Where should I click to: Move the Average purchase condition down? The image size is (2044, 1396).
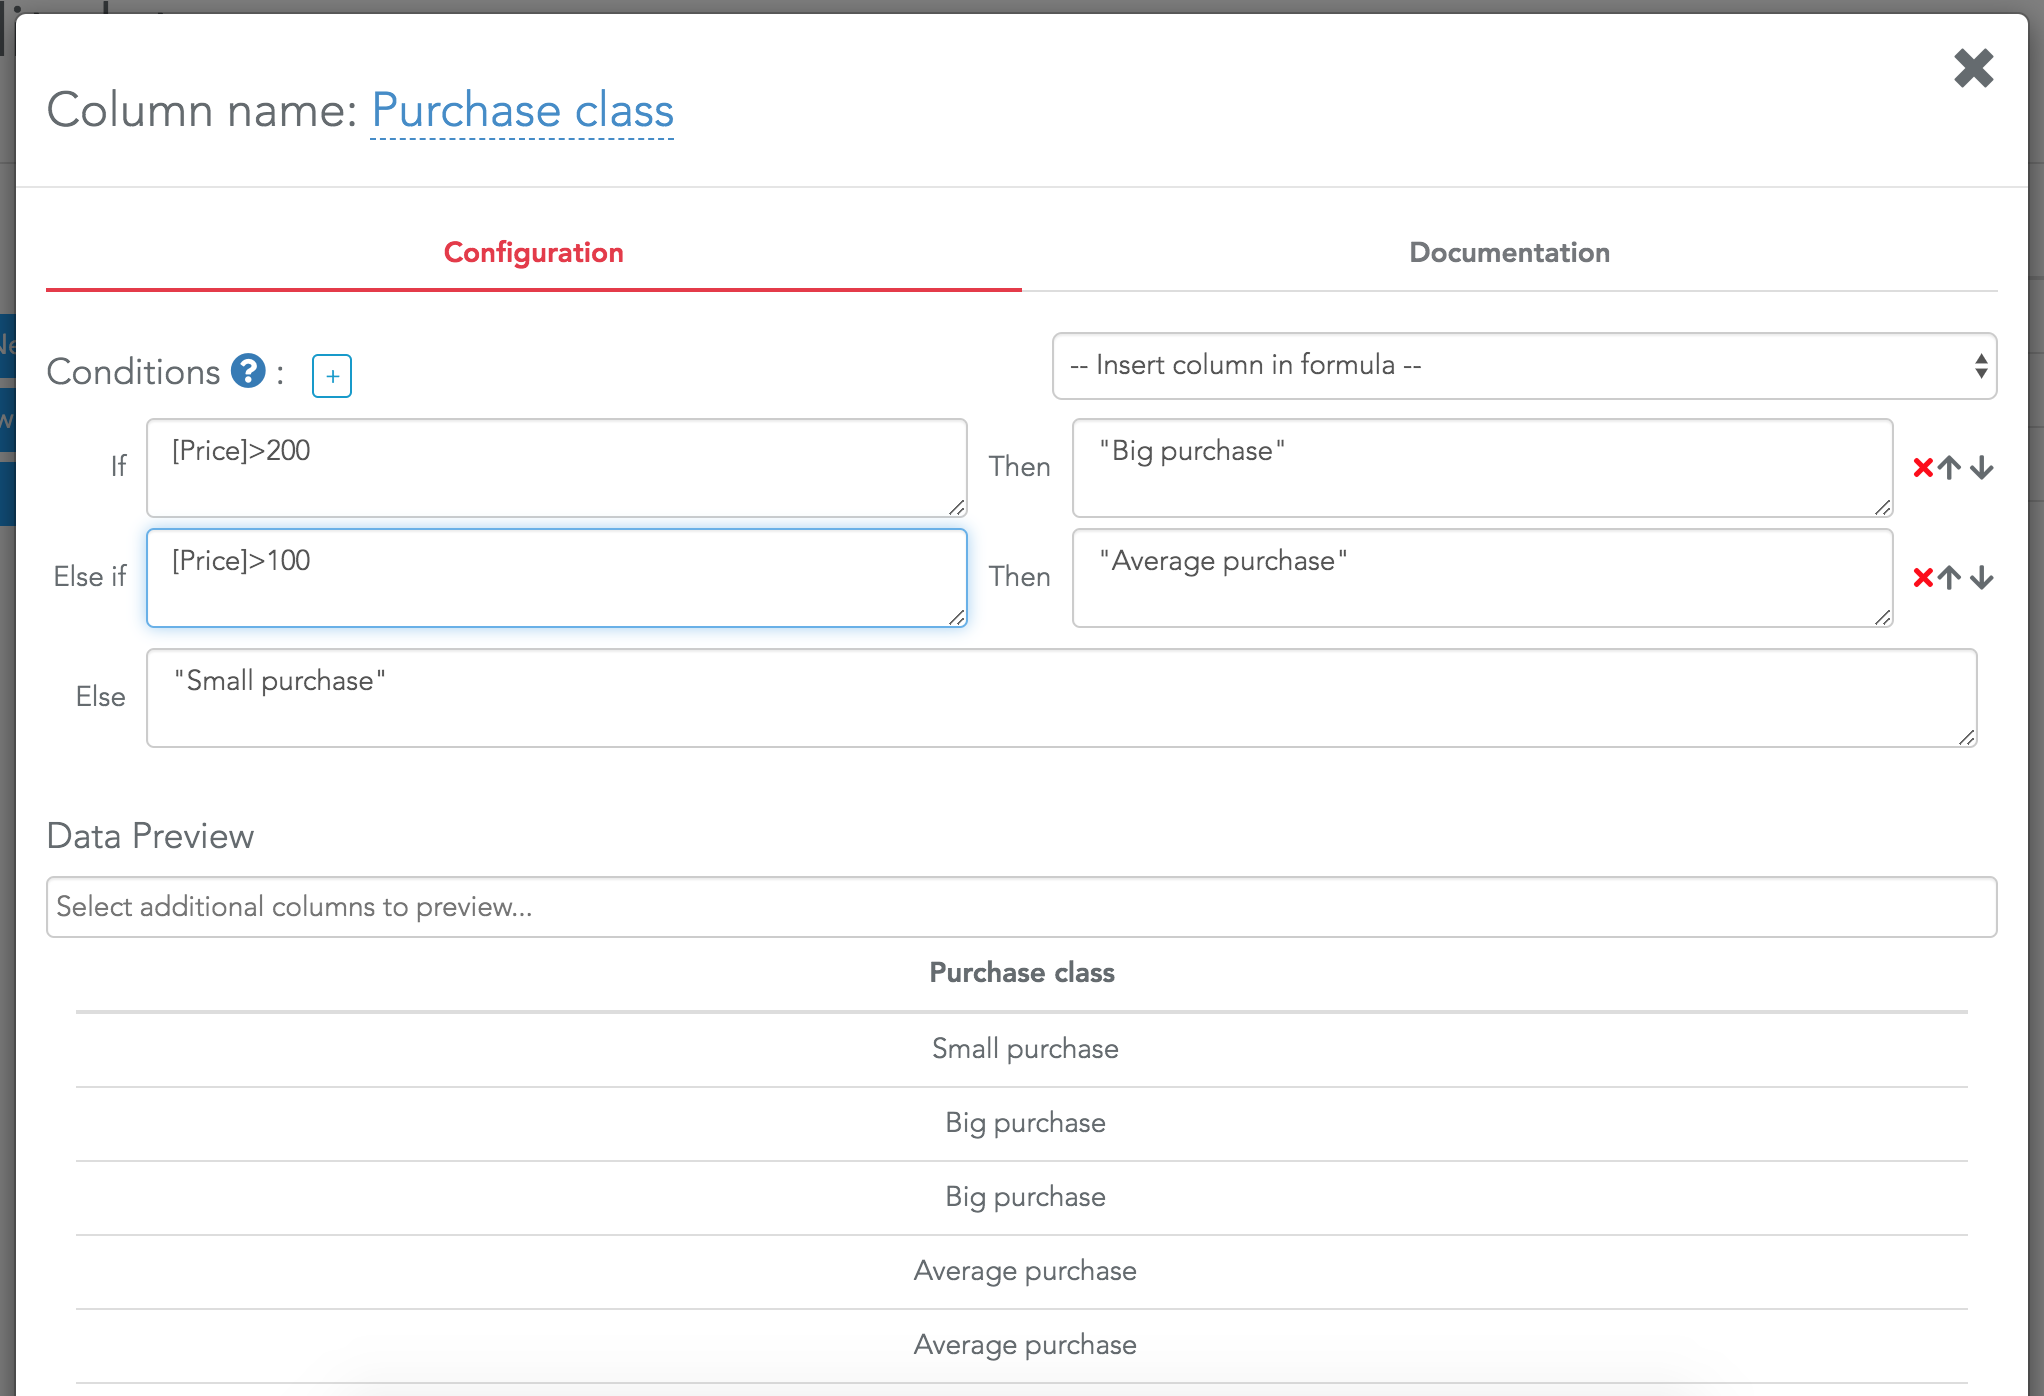click(x=1981, y=577)
